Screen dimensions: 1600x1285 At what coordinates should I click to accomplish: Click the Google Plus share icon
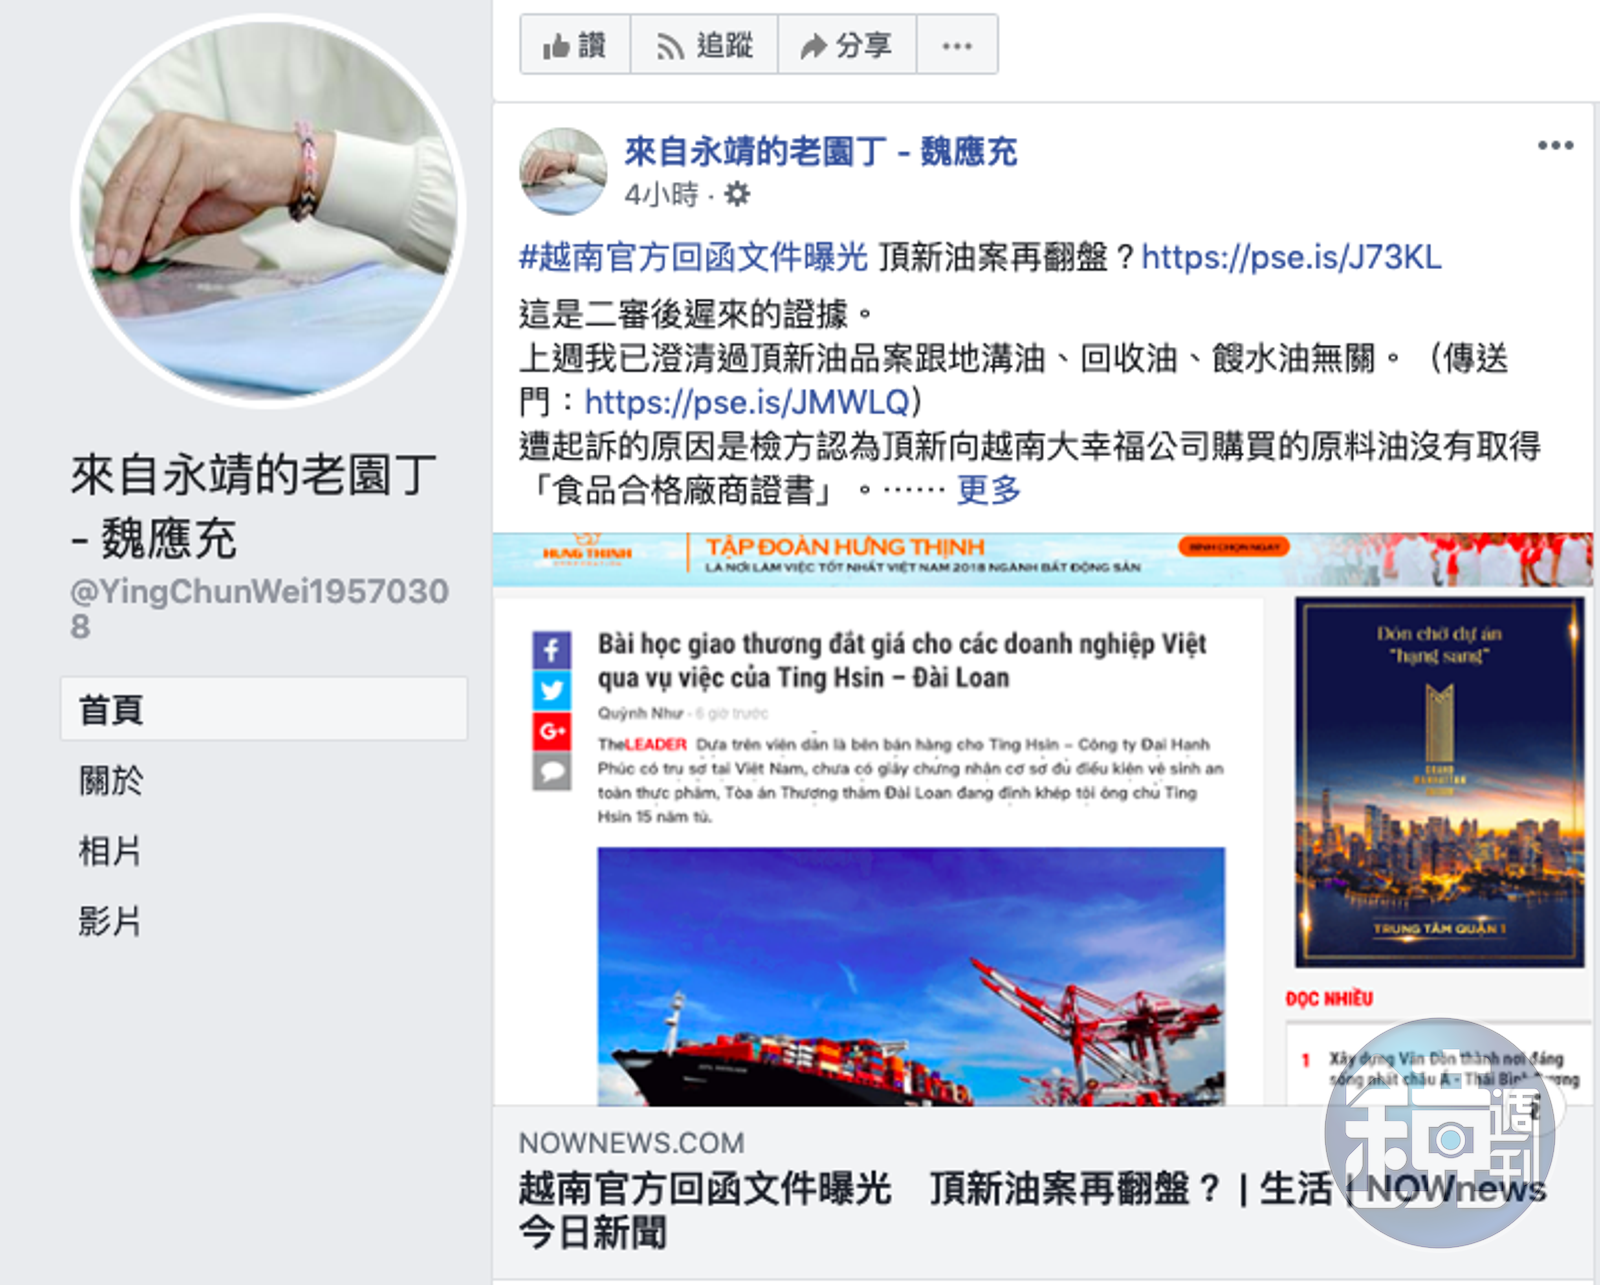coord(552,731)
